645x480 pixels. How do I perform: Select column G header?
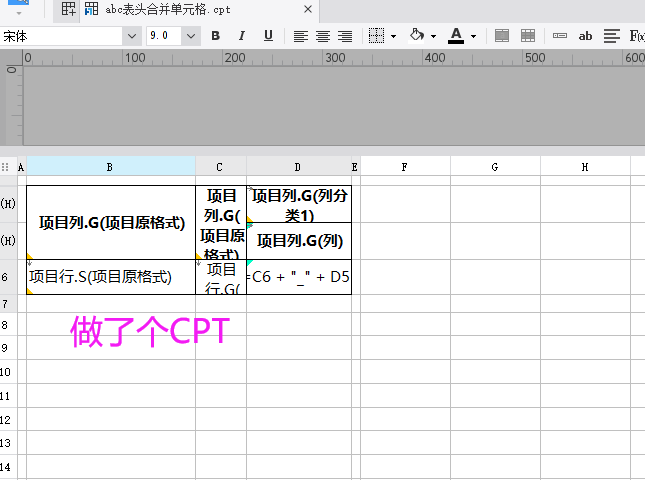click(495, 167)
